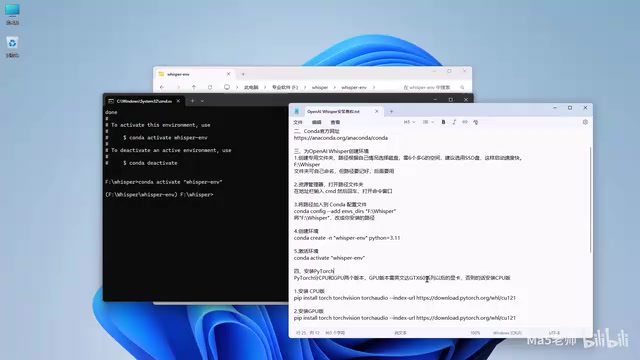This screenshot has height=360, width=640.
Task: Close the cmd.exe tab in Terminal
Action: click(178, 101)
